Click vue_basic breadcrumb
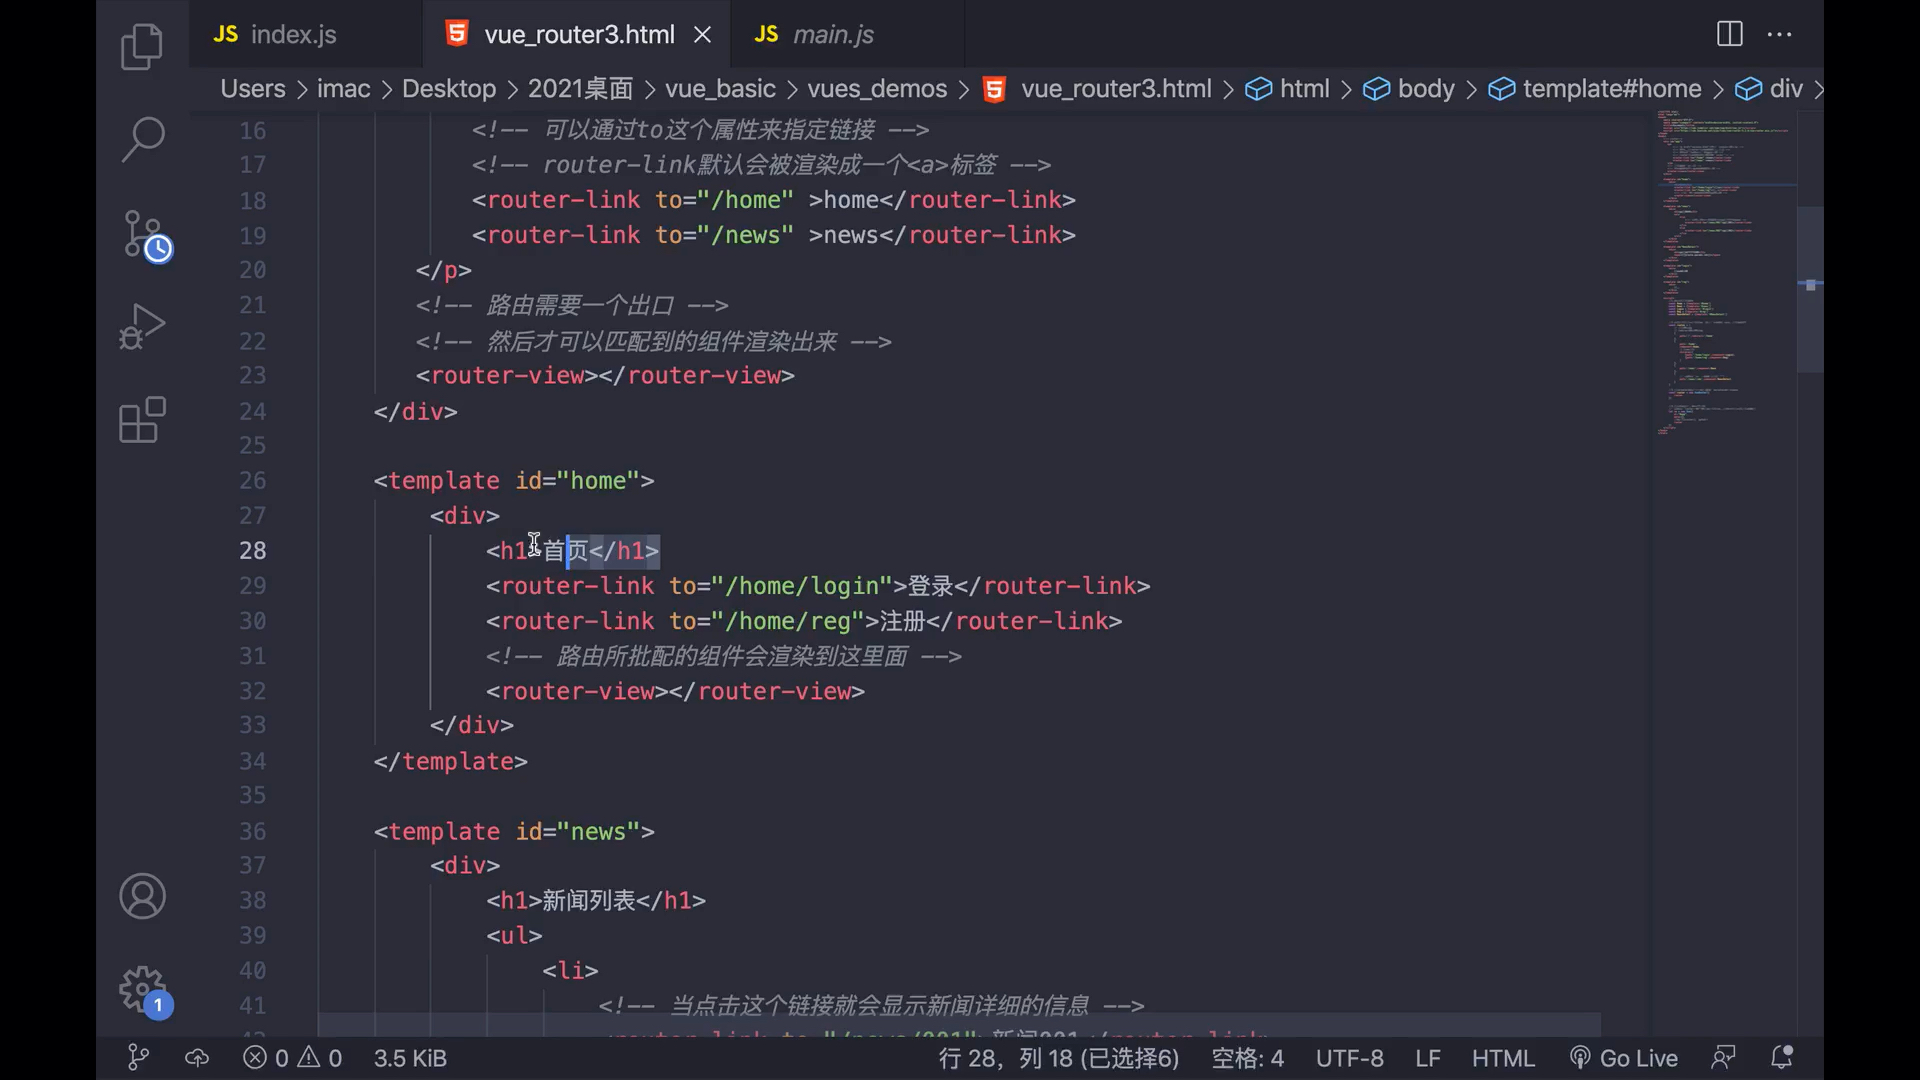Image resolution: width=1920 pixels, height=1080 pixels. (720, 89)
